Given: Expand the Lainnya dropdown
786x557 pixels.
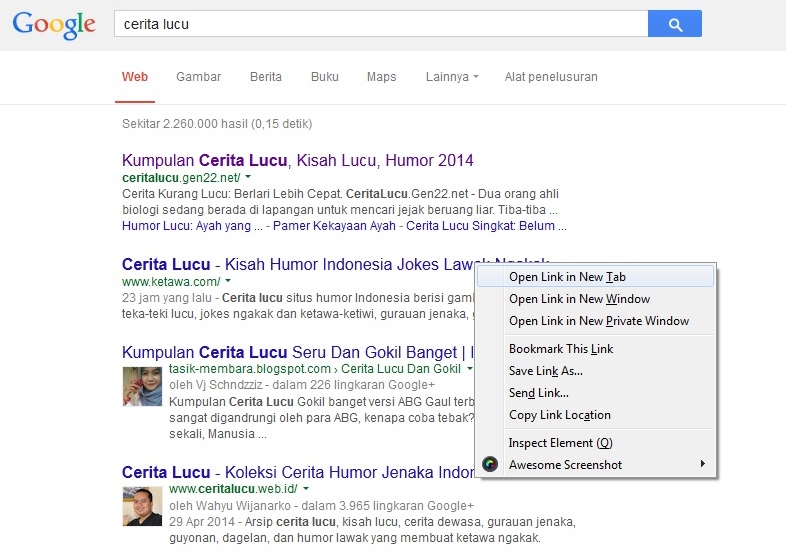Looking at the screenshot, I should pyautogui.click(x=452, y=77).
